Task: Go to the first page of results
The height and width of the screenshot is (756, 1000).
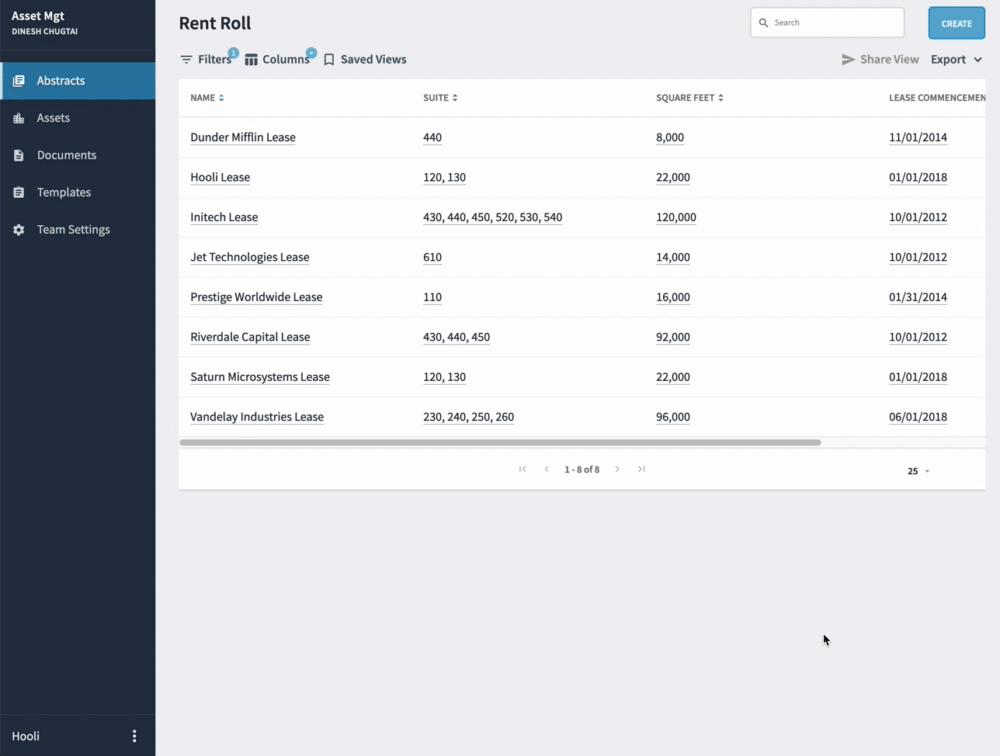Action: tap(522, 469)
